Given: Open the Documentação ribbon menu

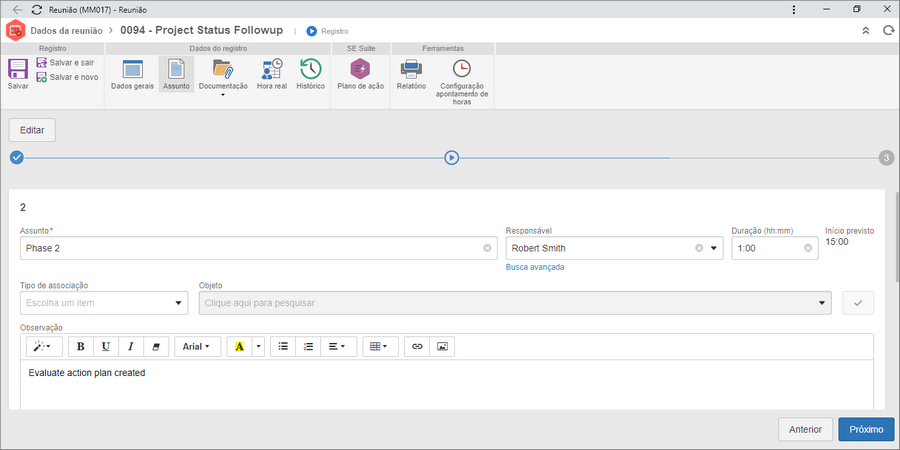Looking at the screenshot, I should click(223, 76).
